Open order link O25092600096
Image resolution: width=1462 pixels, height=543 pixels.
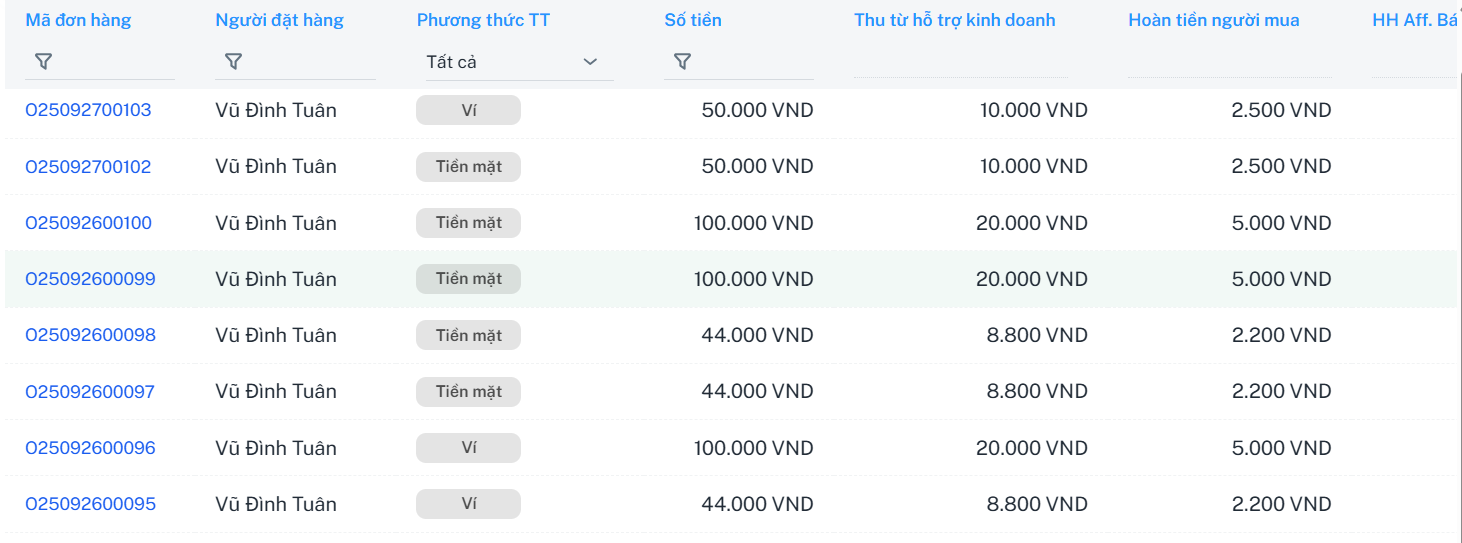point(90,448)
